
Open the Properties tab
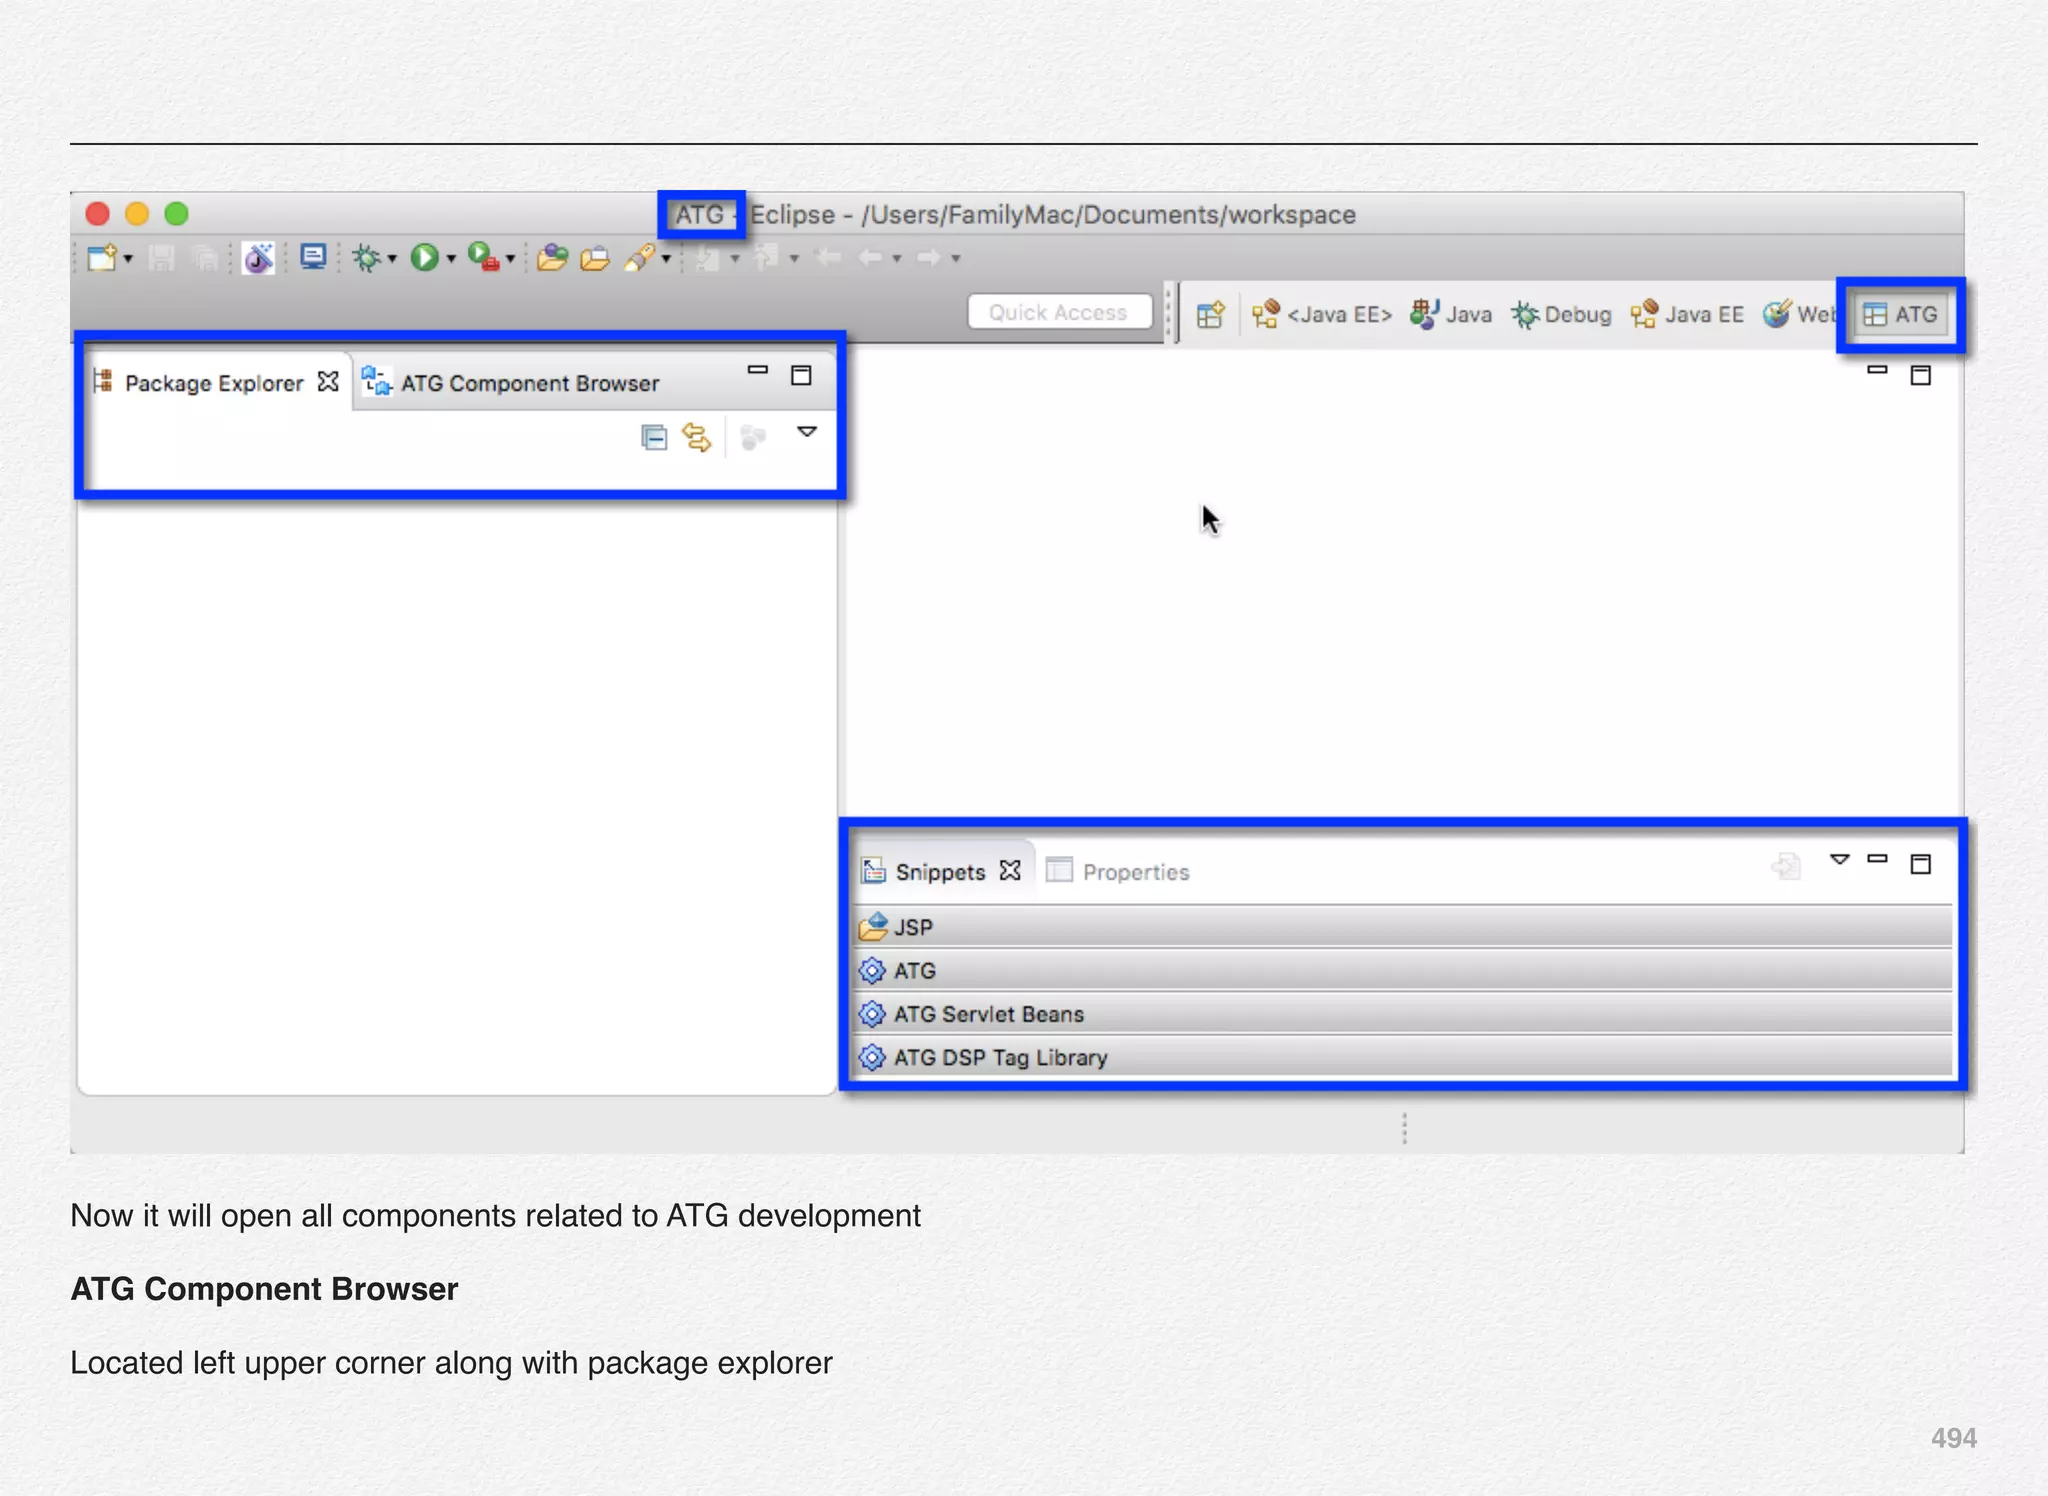(1118, 872)
